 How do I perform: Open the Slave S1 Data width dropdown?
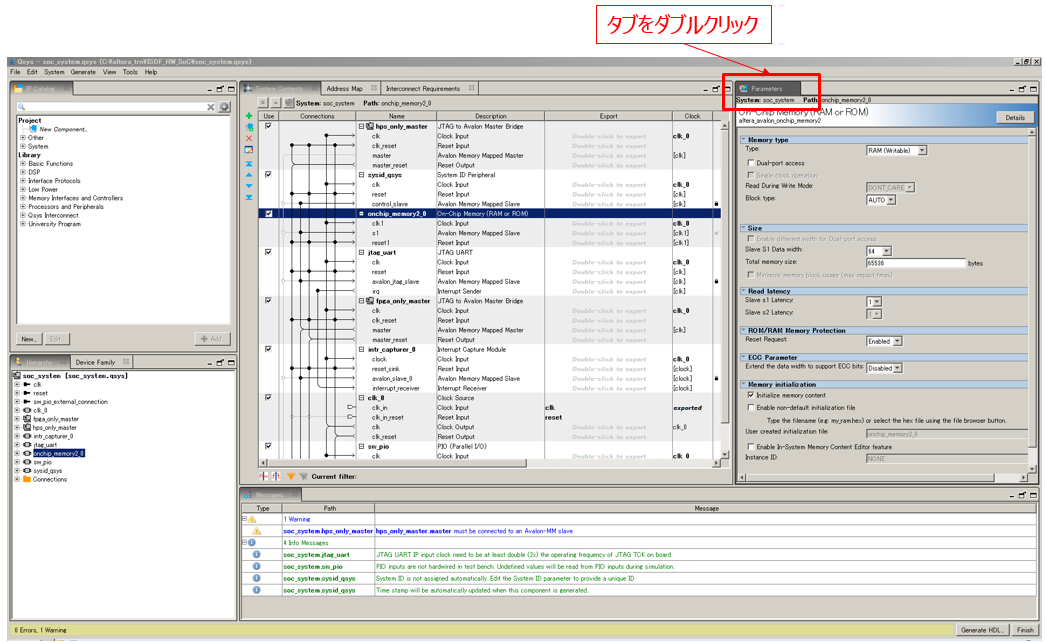(x=878, y=251)
